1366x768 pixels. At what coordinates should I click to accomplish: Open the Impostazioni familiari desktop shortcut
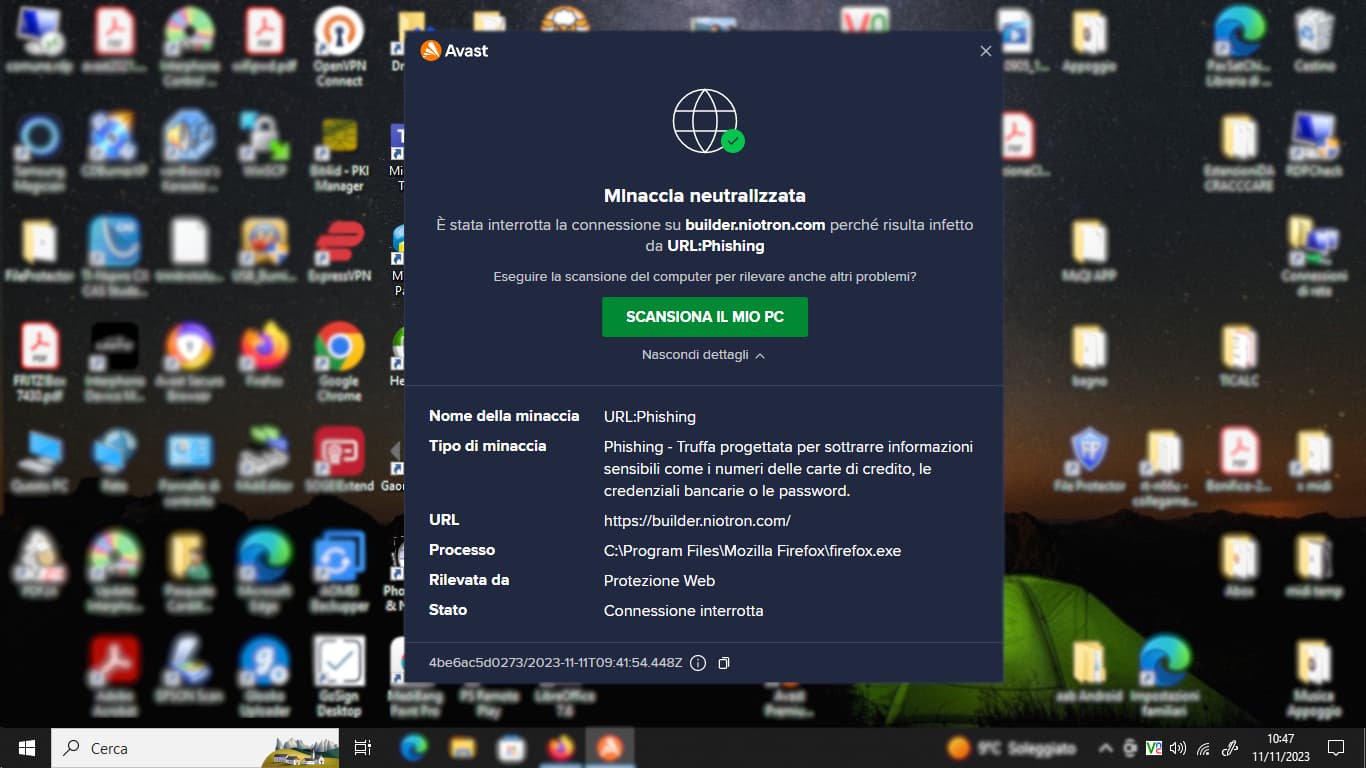(x=1164, y=677)
